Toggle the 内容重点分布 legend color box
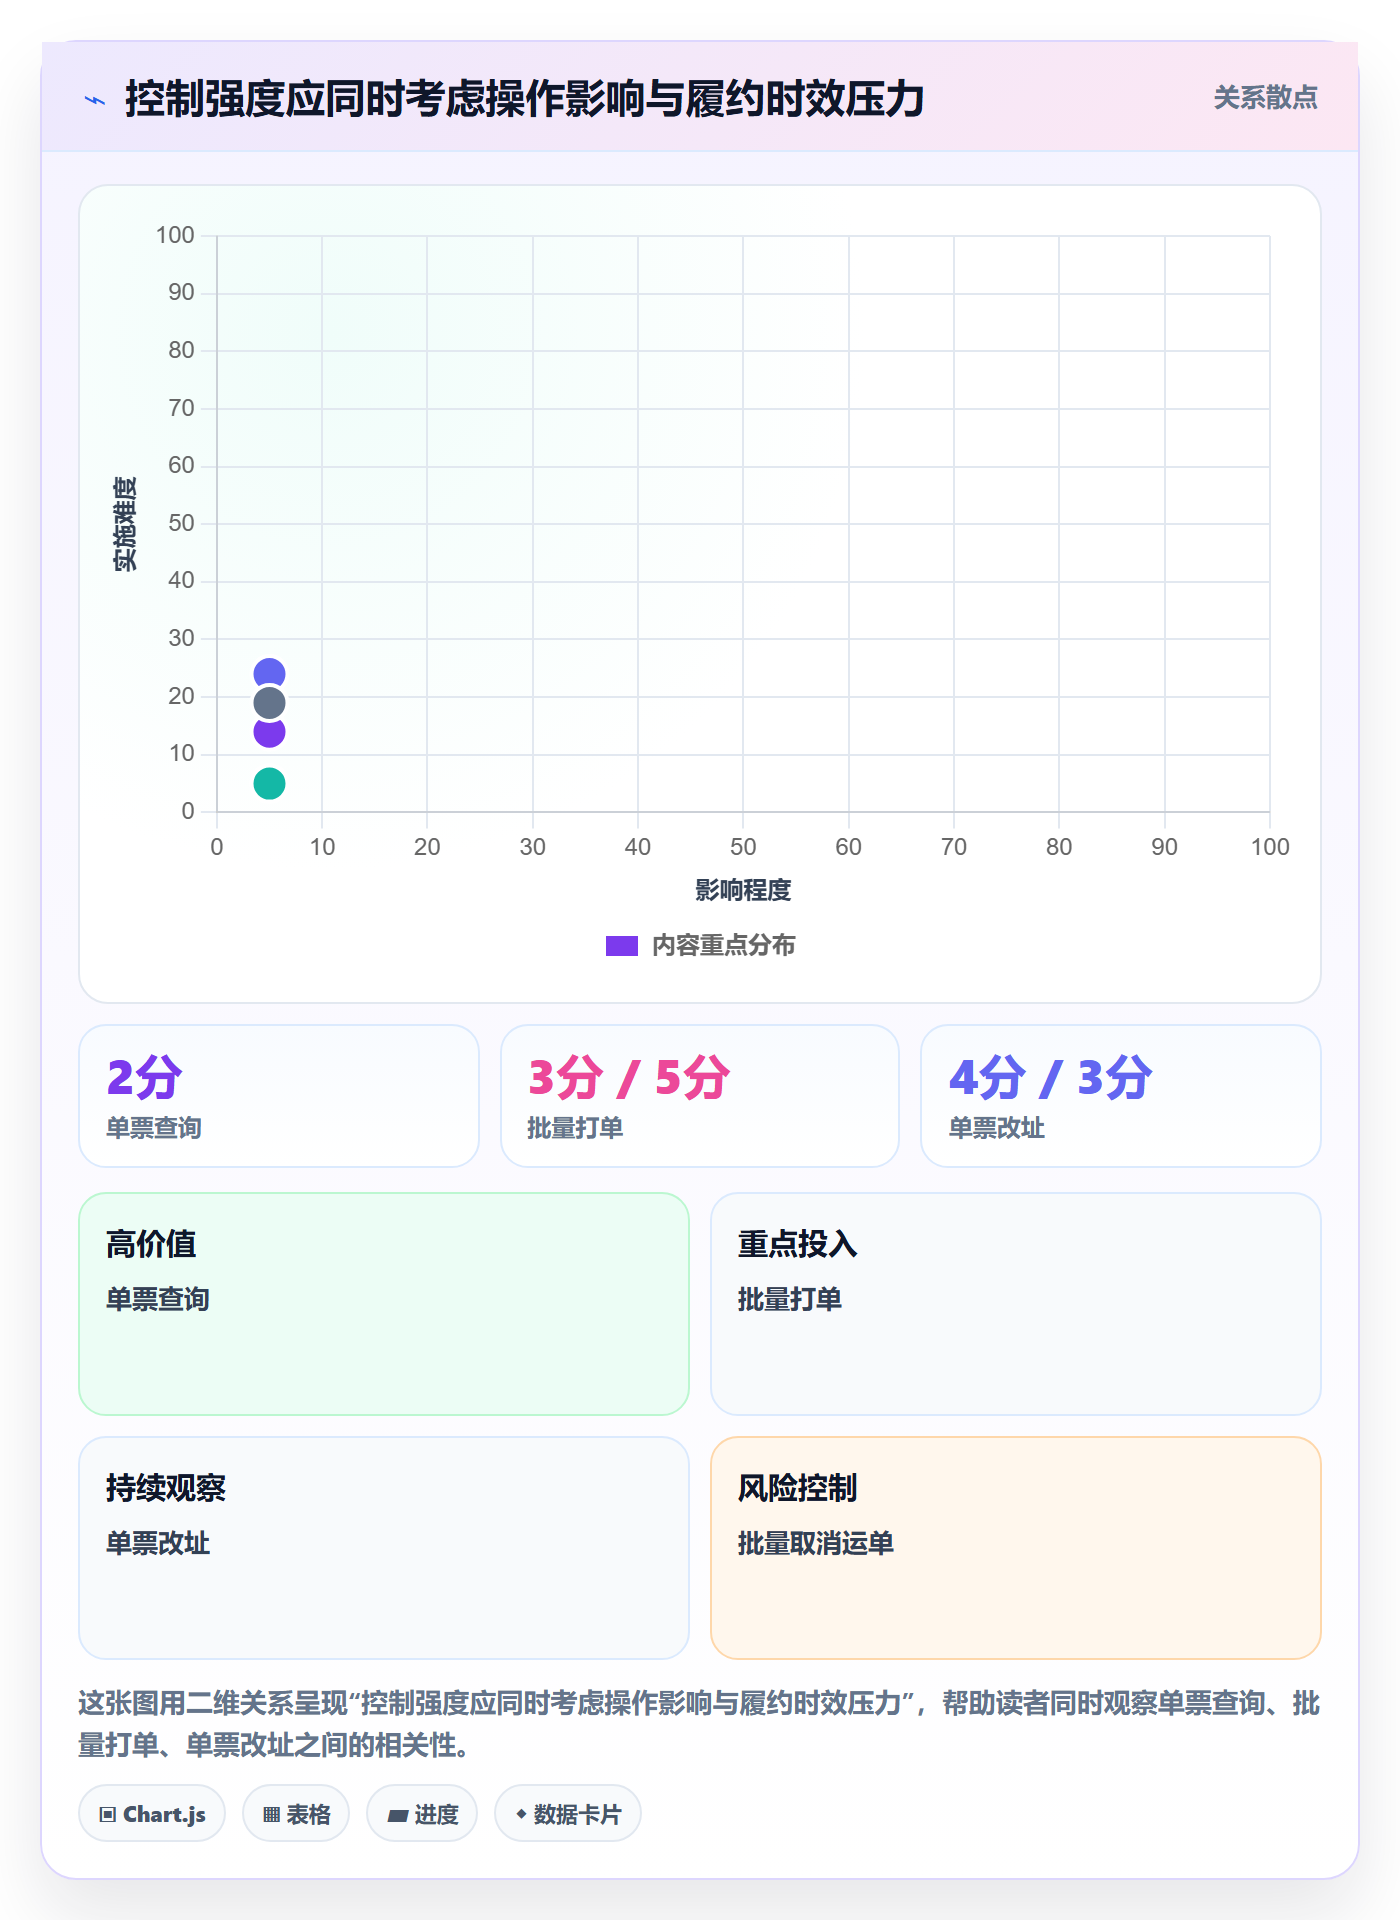The height and width of the screenshot is (1920, 1400). pos(622,946)
